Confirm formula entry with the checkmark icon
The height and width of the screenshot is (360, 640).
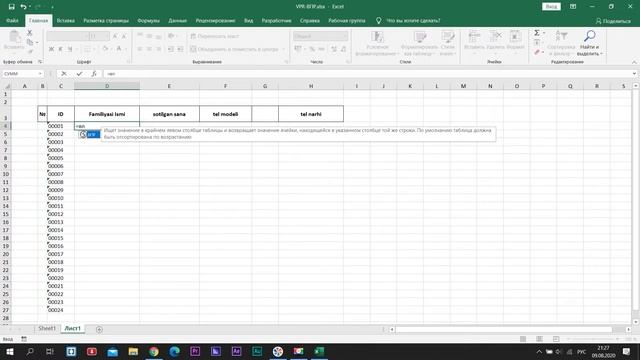click(79, 73)
